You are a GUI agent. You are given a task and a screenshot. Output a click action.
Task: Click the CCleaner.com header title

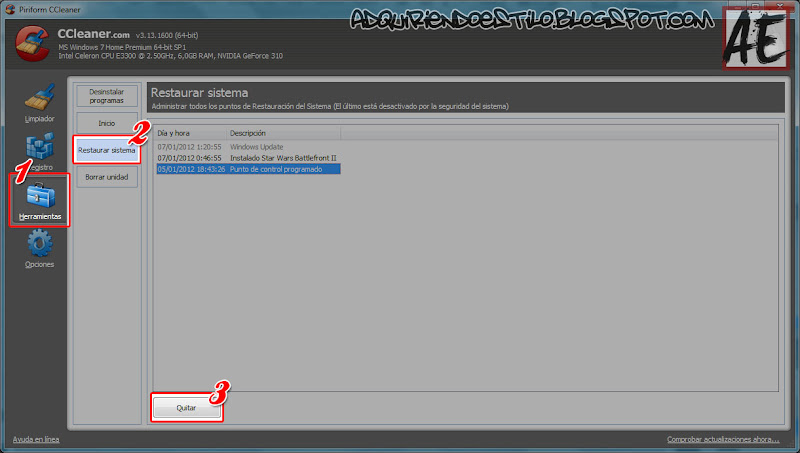(x=93, y=34)
